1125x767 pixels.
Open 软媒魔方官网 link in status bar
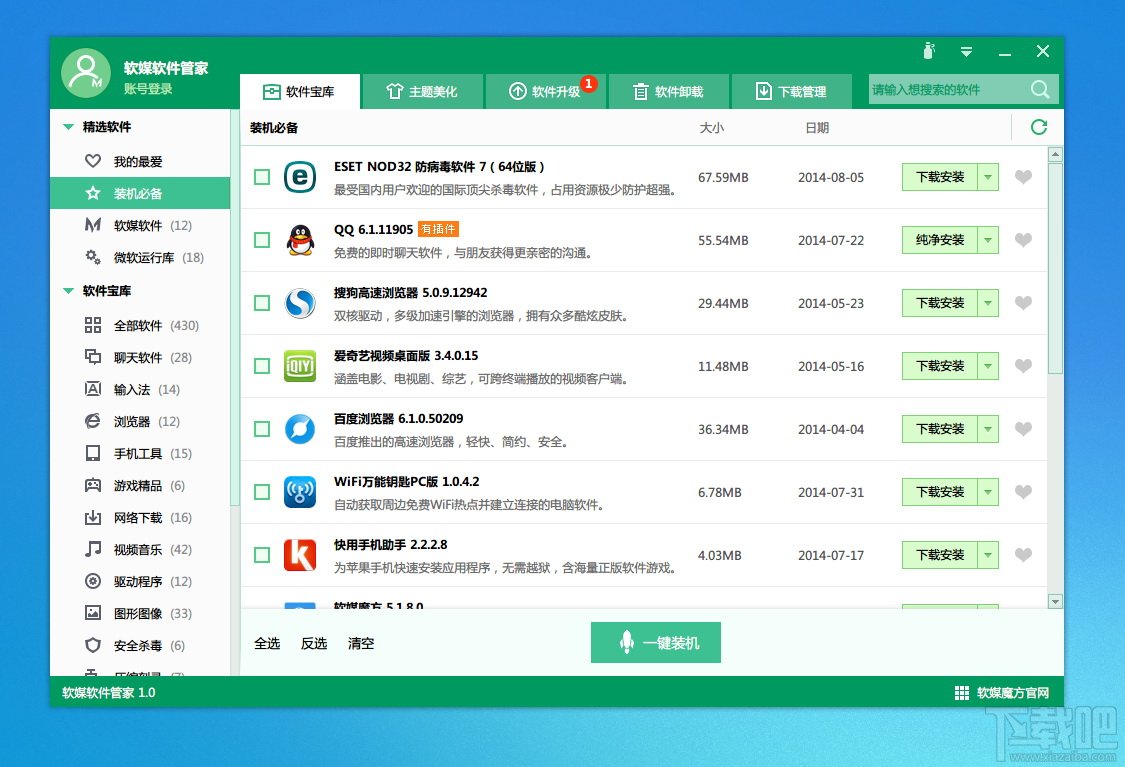(x=1002, y=693)
